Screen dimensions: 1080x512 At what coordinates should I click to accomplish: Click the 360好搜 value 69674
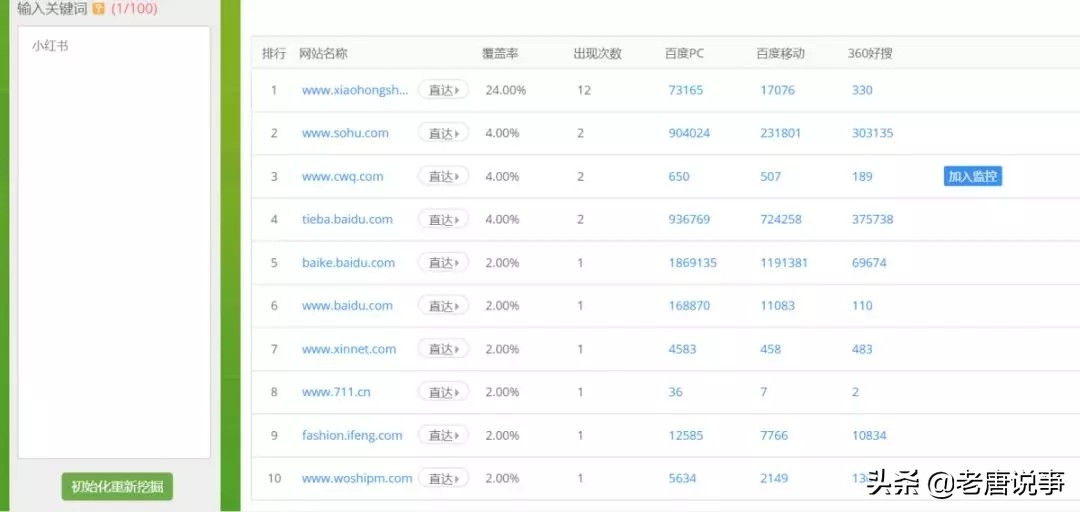click(869, 263)
